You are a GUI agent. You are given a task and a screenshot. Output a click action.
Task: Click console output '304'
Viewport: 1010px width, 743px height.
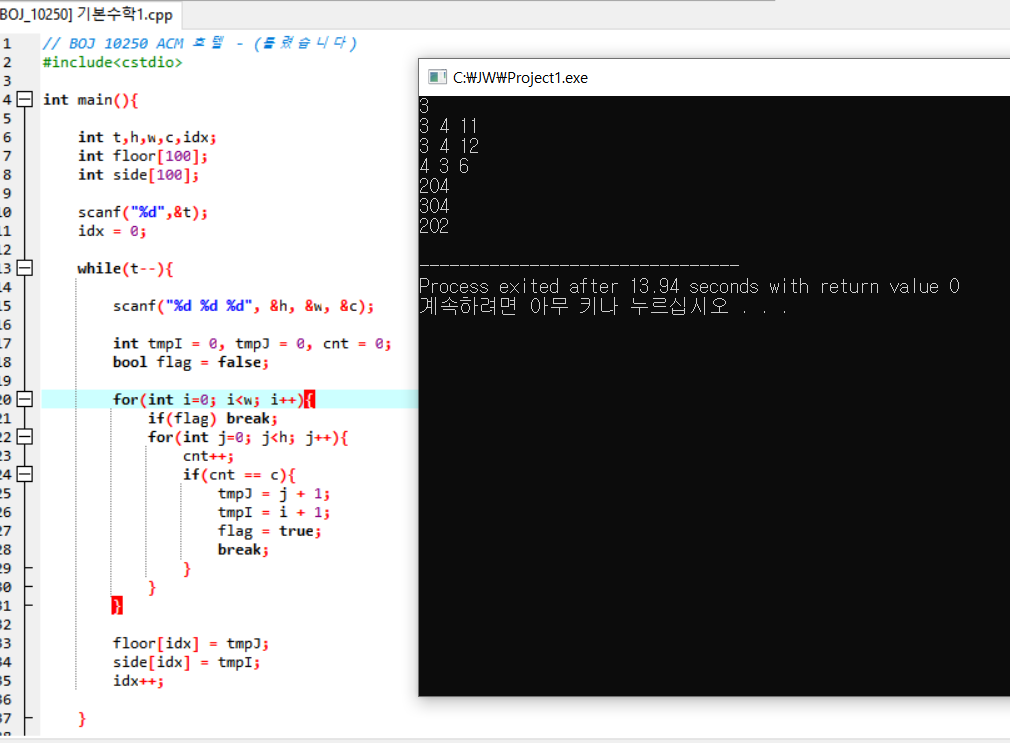pyautogui.click(x=434, y=206)
